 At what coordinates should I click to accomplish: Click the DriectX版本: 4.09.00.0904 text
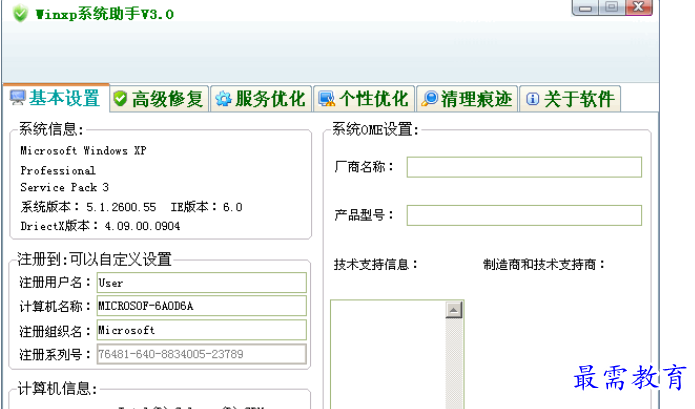click(x=100, y=226)
